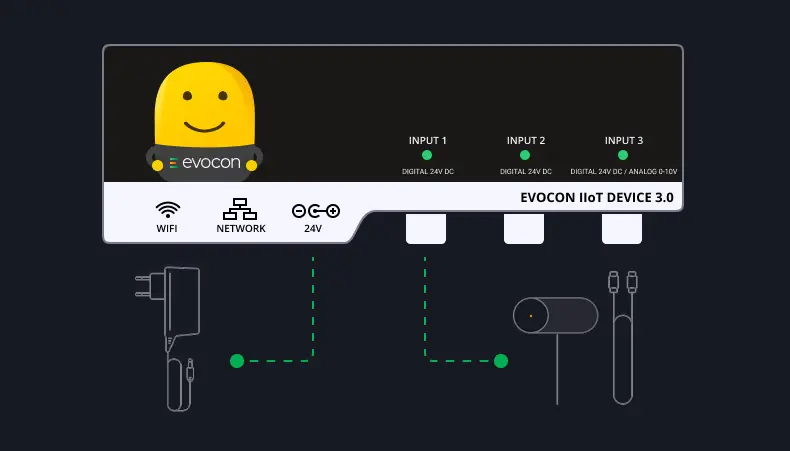This screenshot has width=790, height=451.
Task: Click the right yellow dot beside evocon logo
Action: 251,165
